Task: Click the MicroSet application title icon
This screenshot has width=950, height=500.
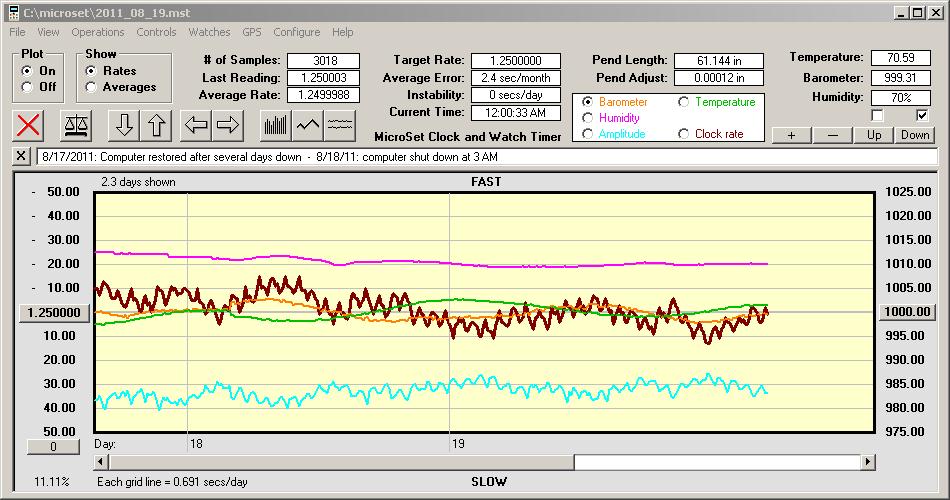Action: (x=13, y=12)
